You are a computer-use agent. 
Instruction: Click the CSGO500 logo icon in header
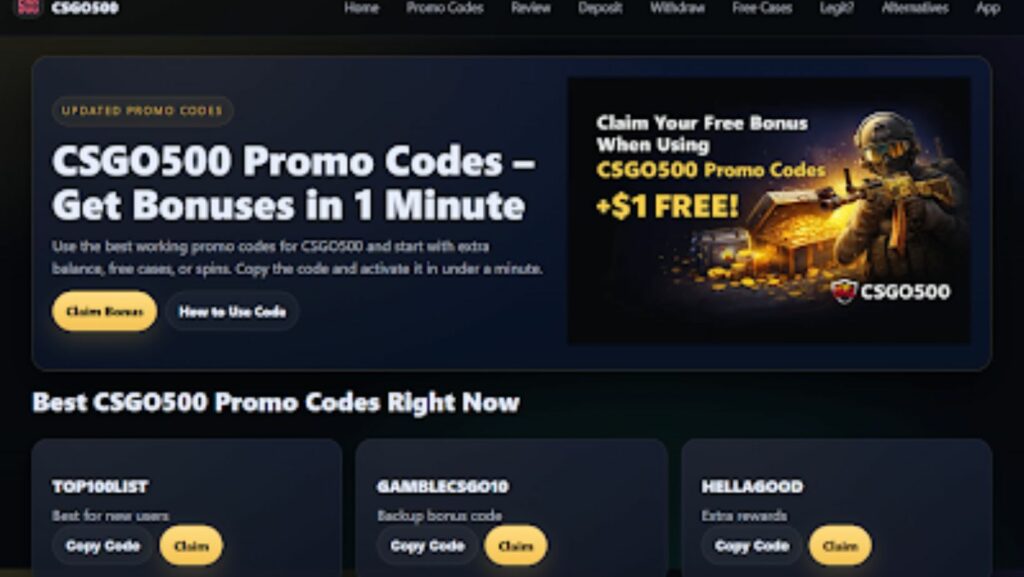click(x=27, y=8)
